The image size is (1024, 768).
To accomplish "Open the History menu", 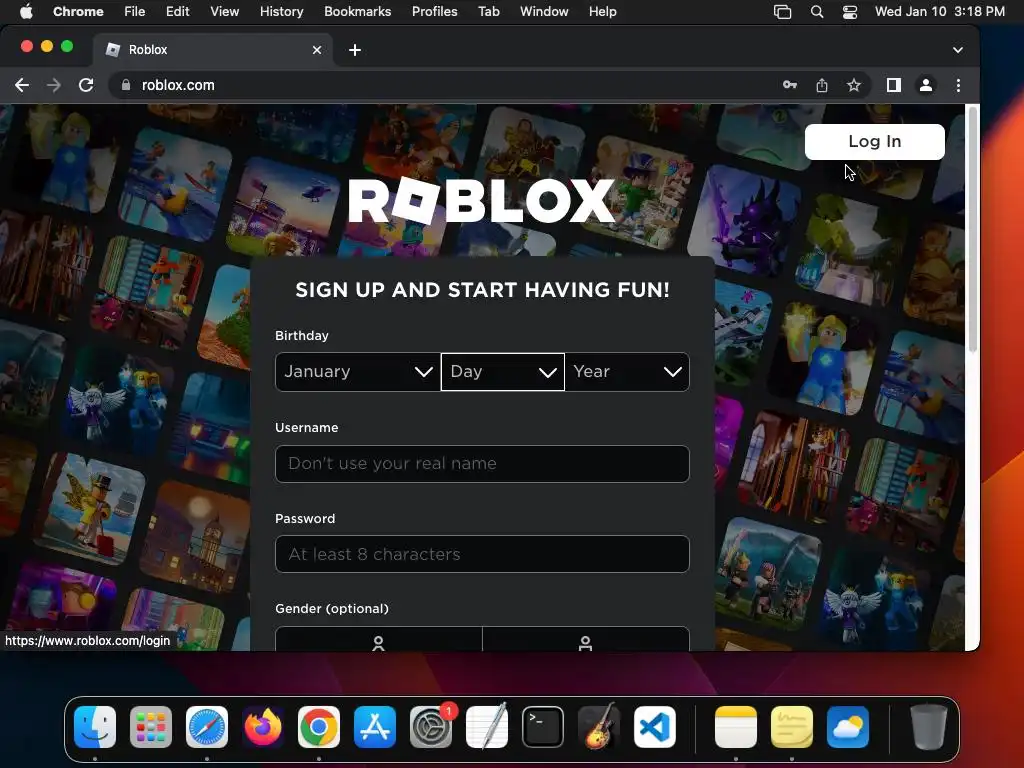I will click(x=281, y=11).
